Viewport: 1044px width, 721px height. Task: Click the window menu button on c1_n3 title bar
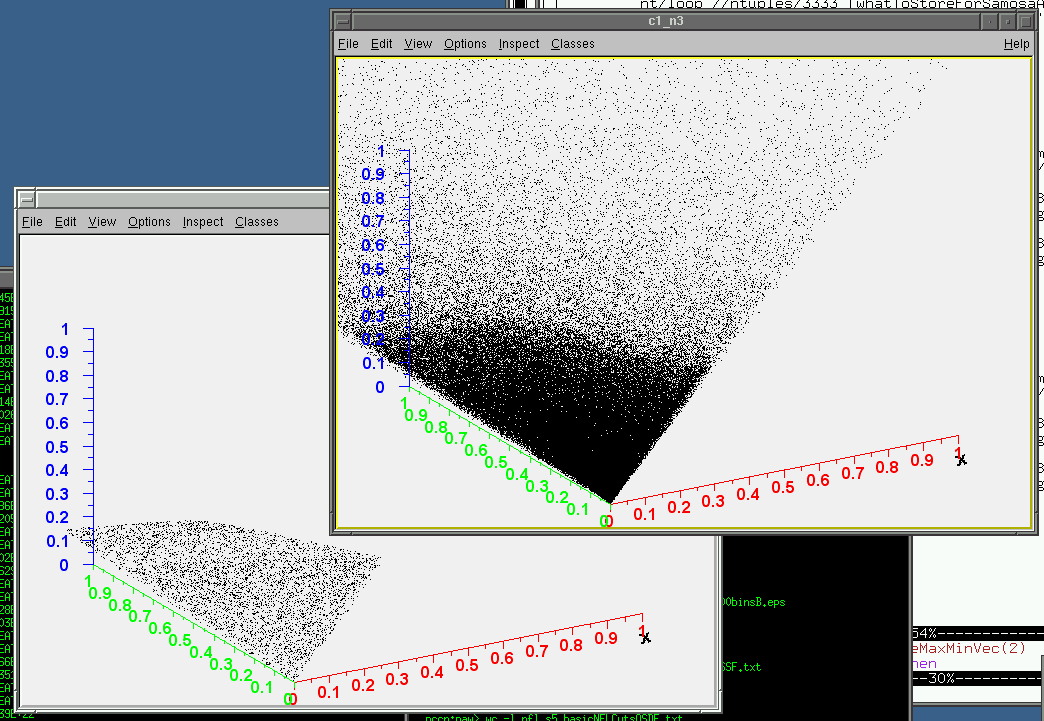click(x=343, y=20)
